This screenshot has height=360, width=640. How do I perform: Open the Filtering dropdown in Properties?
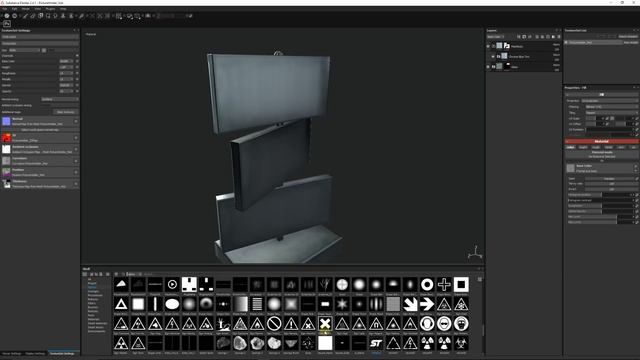611,107
